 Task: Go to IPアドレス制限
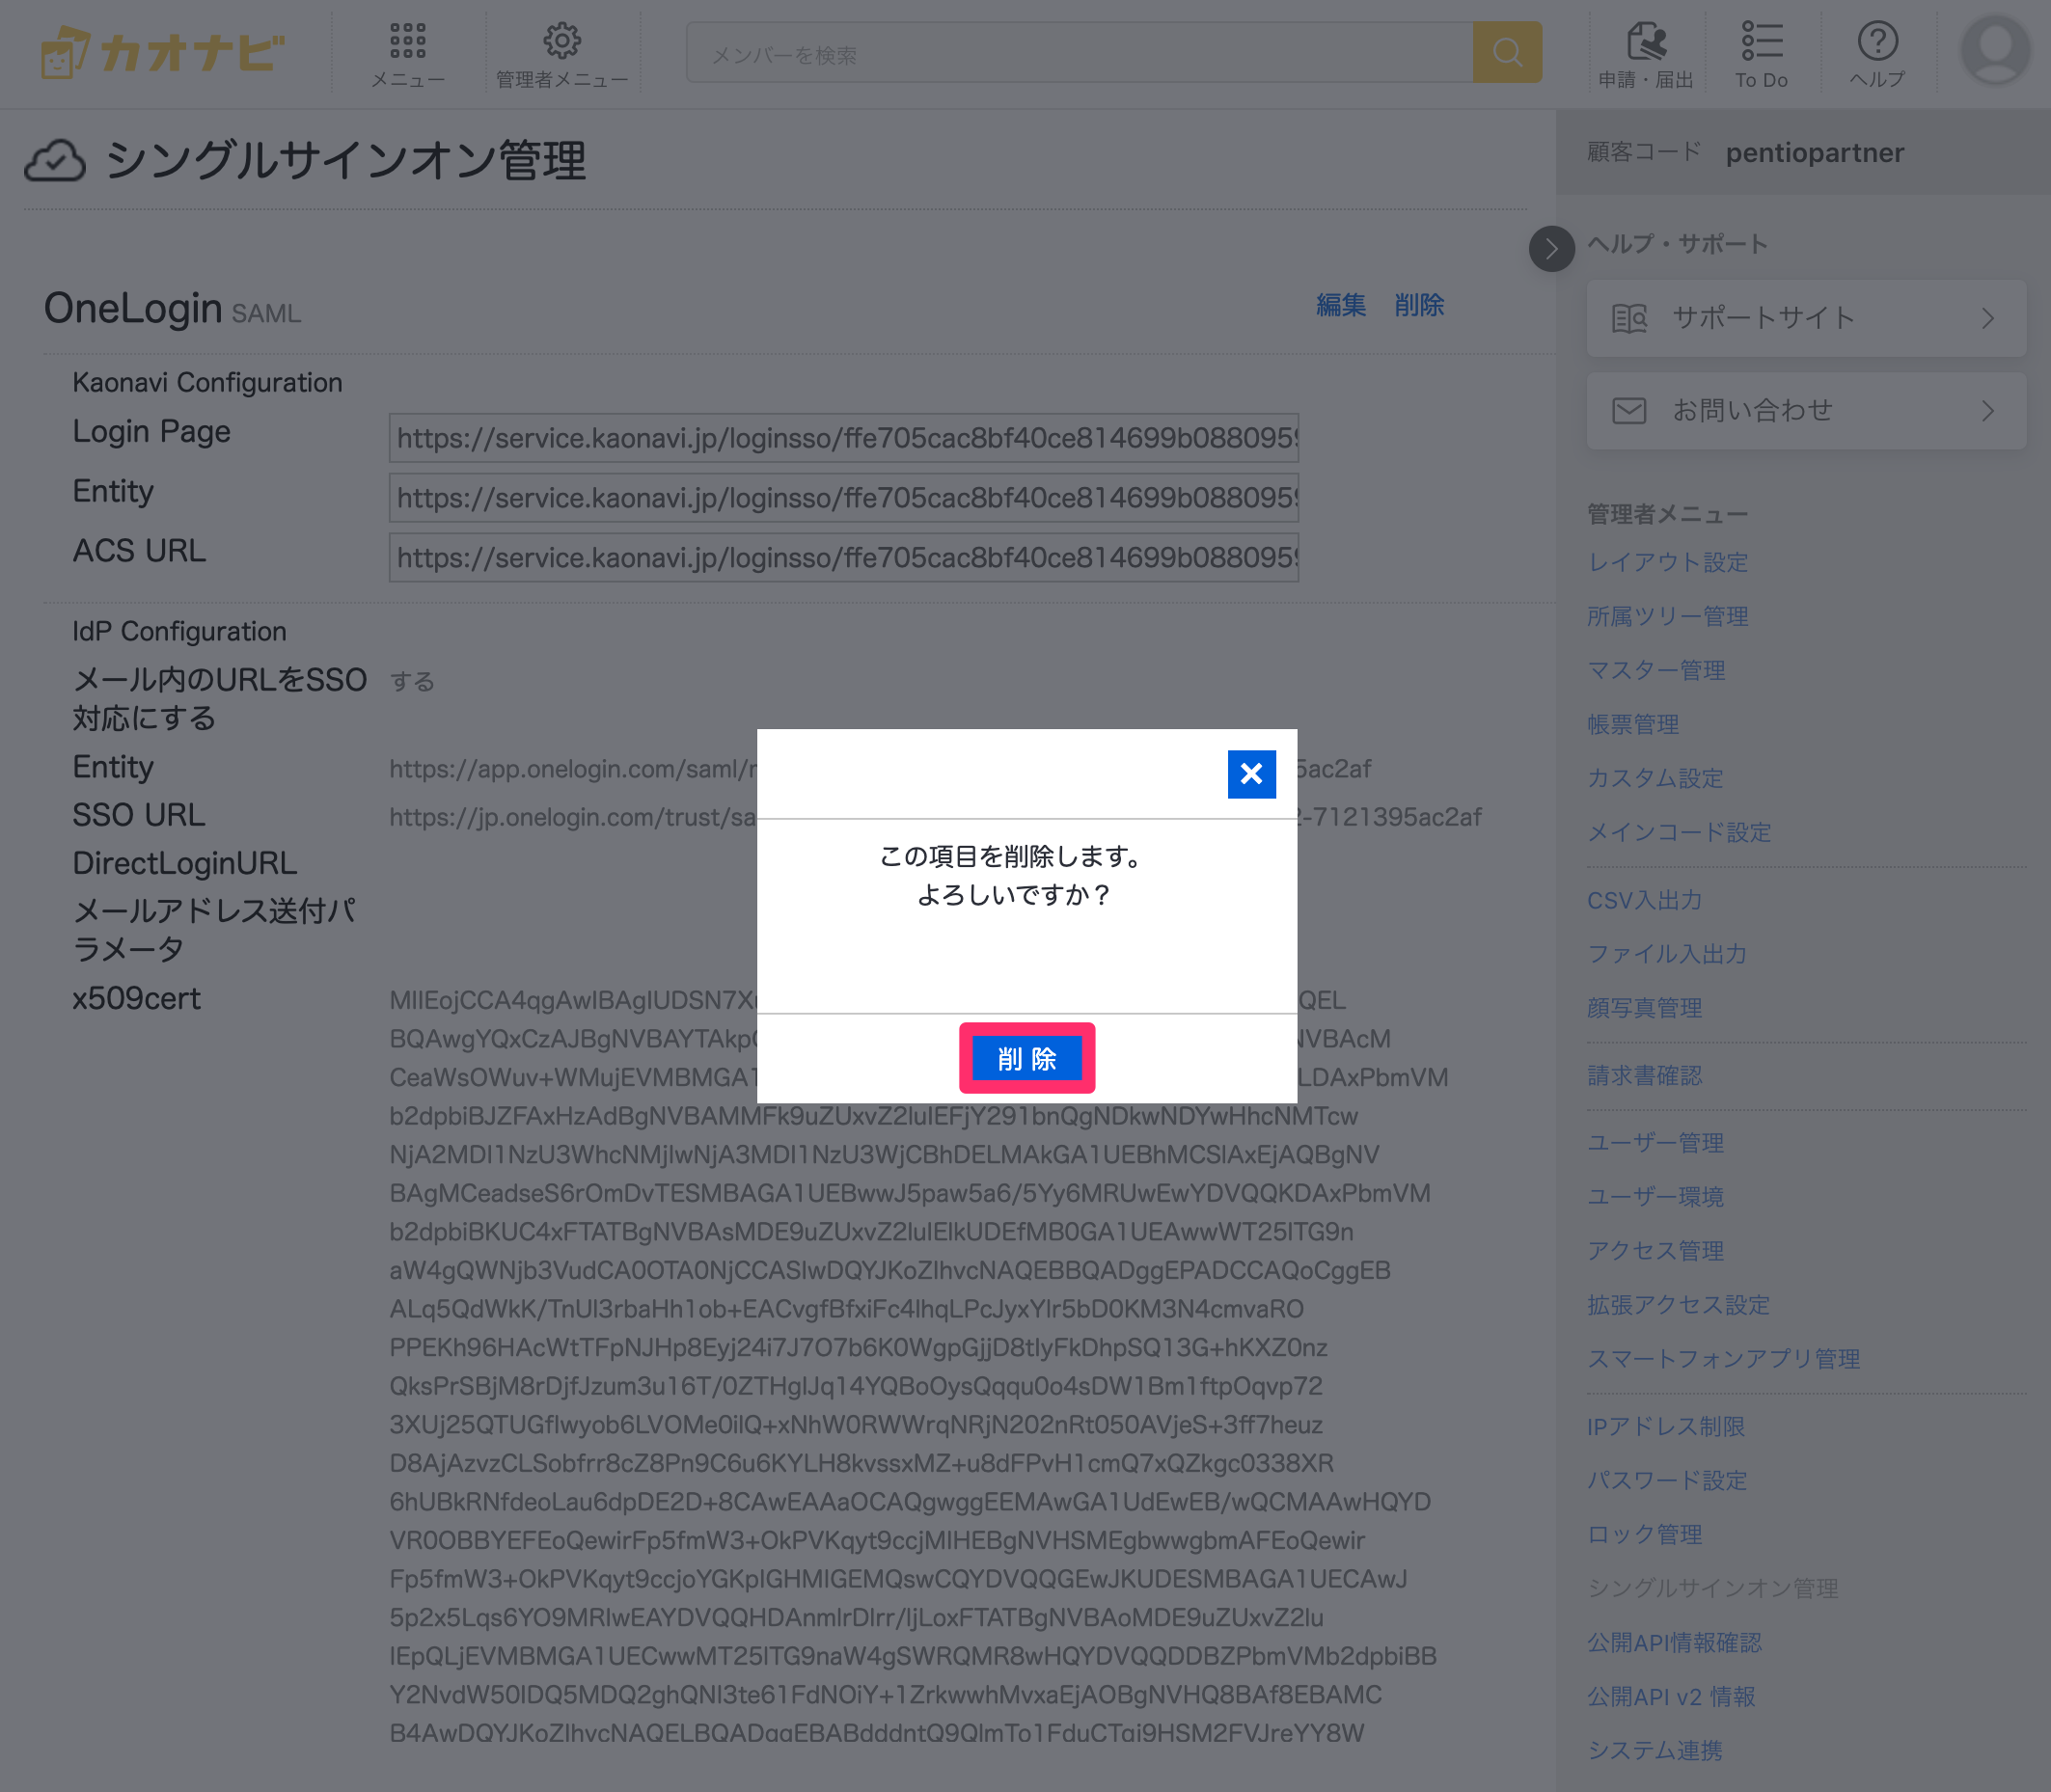(1666, 1427)
